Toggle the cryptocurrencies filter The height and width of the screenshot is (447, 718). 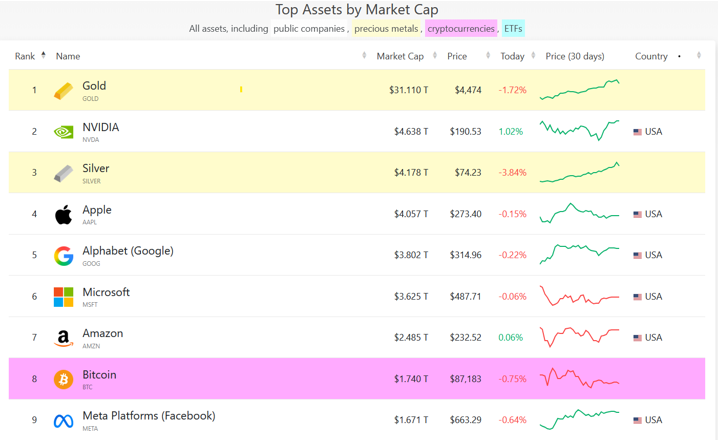coord(460,29)
